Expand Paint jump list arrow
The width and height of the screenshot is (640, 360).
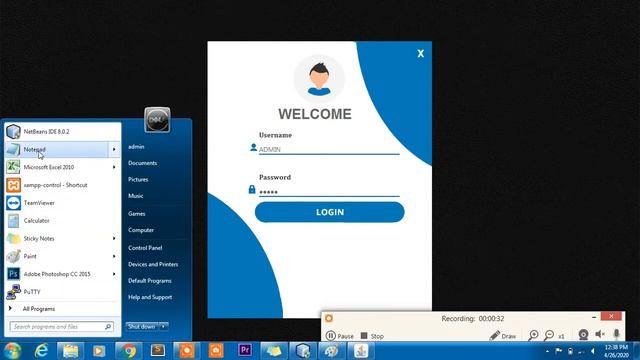click(114, 256)
